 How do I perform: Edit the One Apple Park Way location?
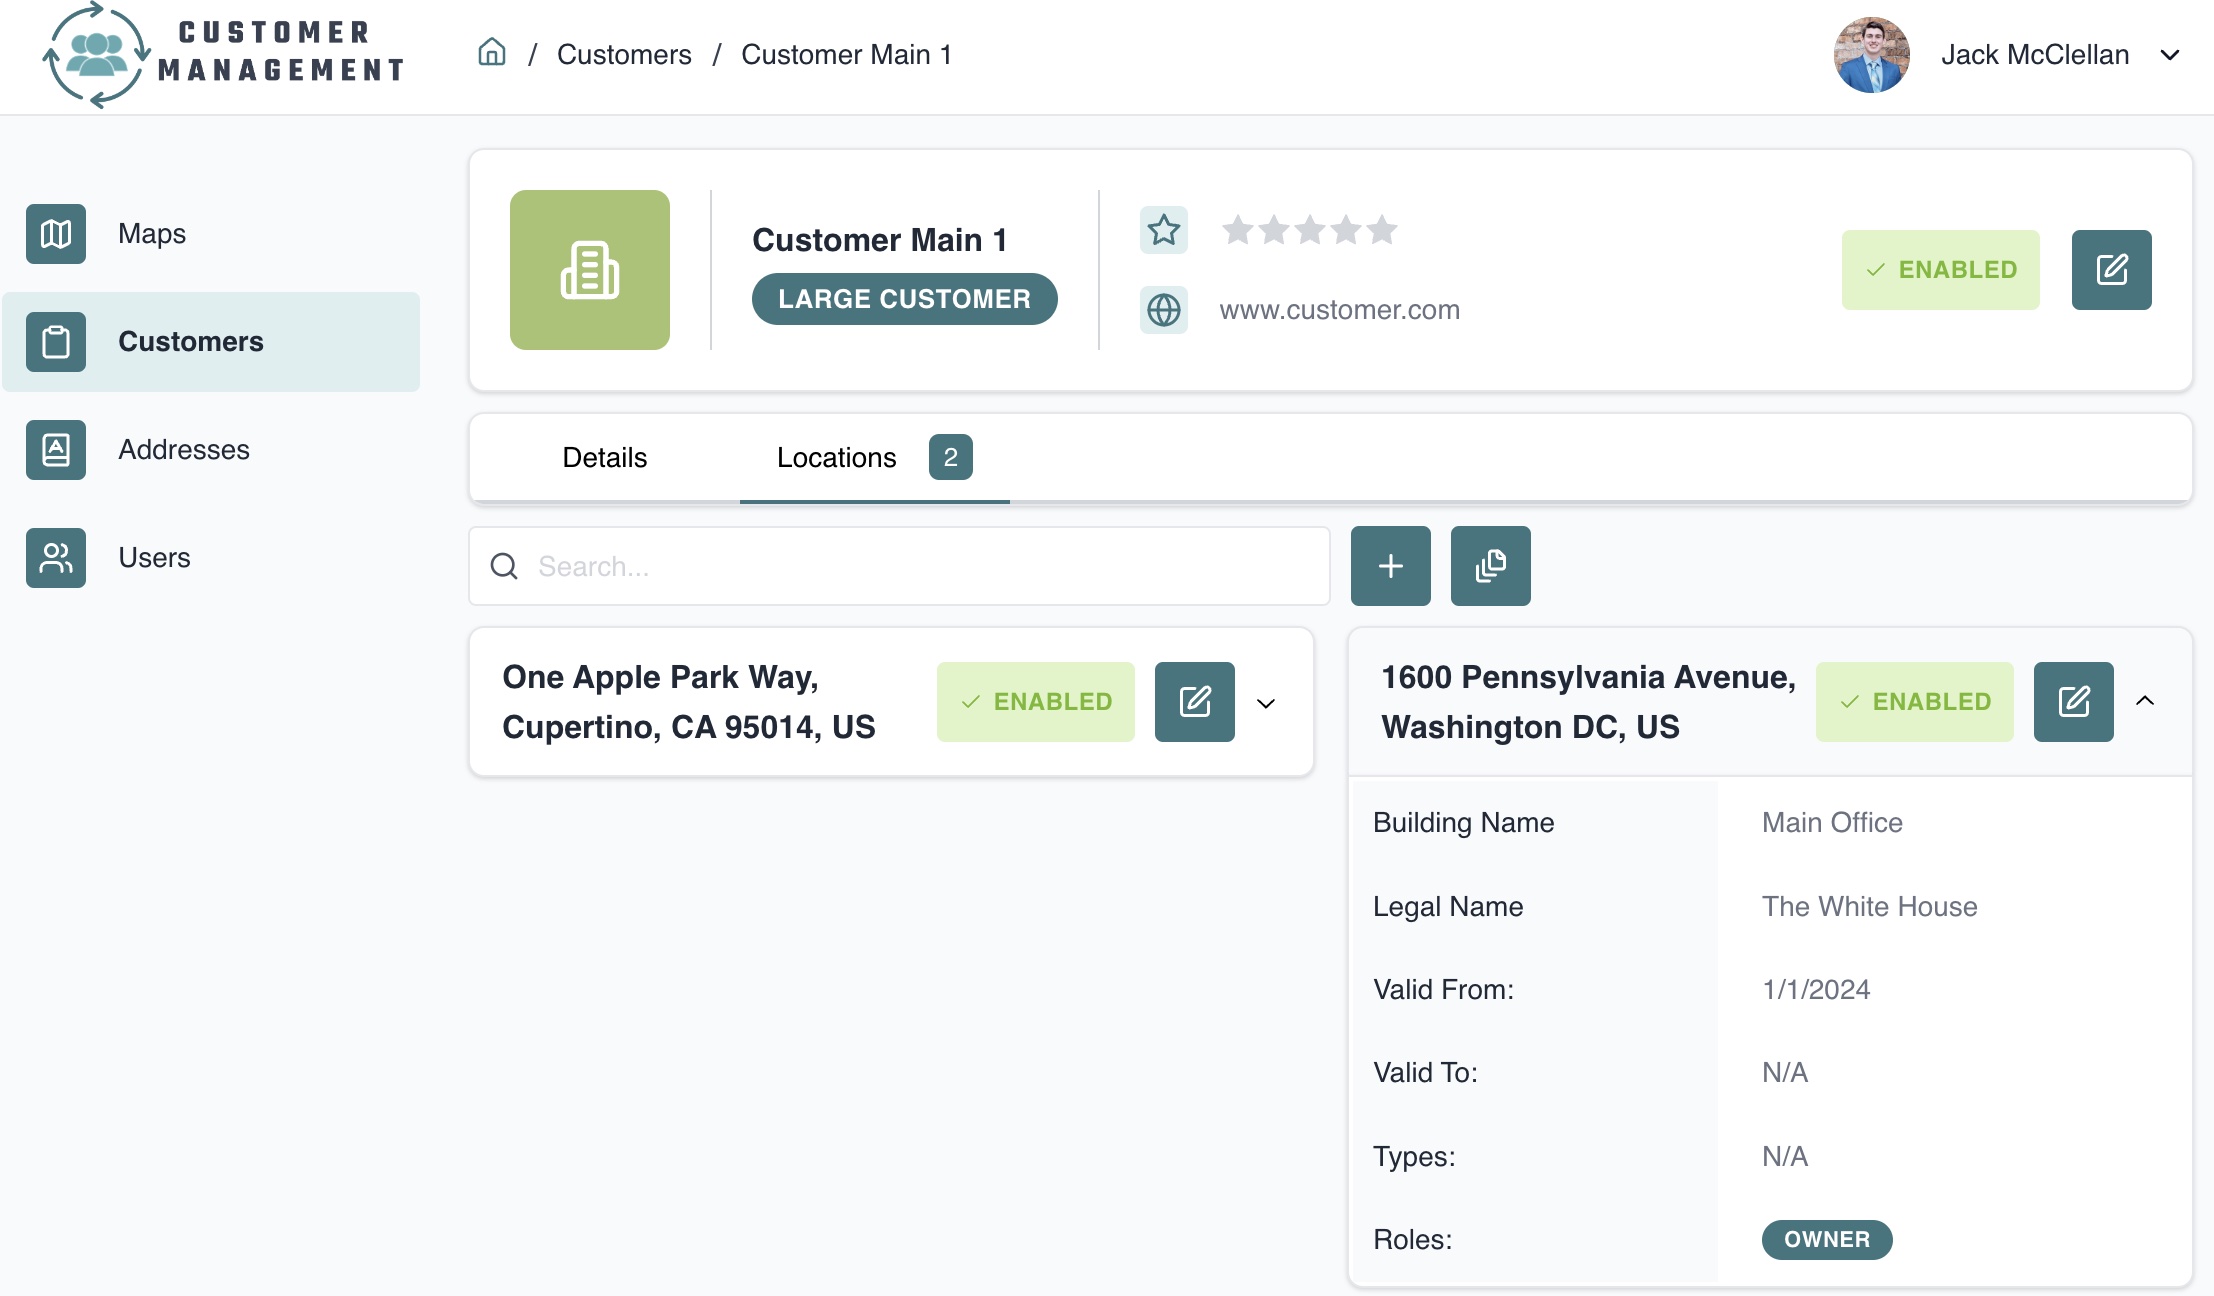click(1194, 702)
